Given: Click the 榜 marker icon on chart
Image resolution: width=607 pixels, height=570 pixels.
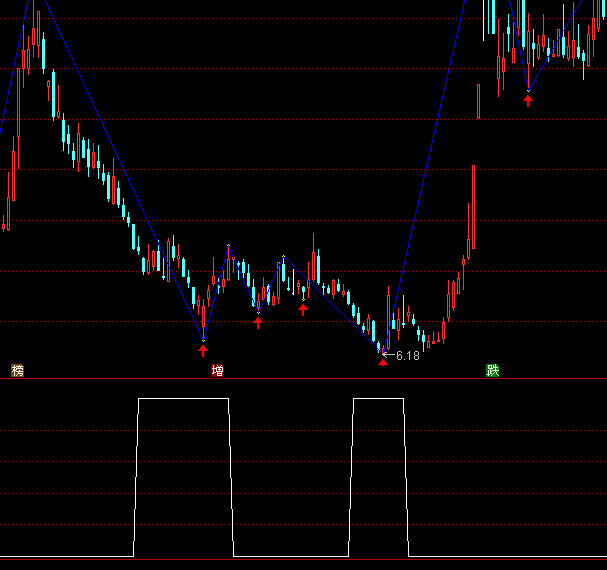Looking at the screenshot, I should 17,371.
